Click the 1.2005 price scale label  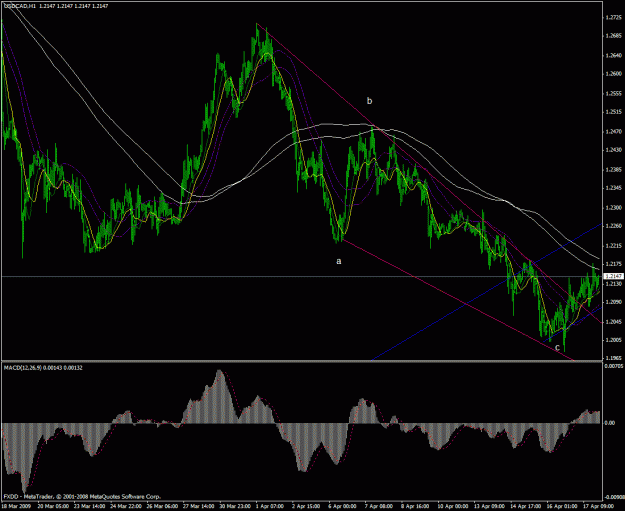[x=613, y=340]
